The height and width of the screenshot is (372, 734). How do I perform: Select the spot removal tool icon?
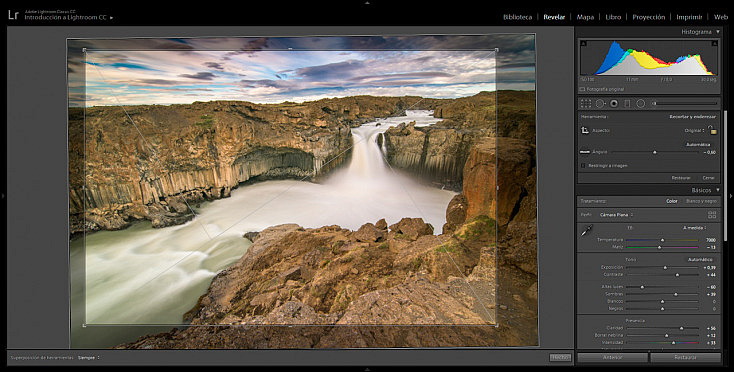(601, 103)
